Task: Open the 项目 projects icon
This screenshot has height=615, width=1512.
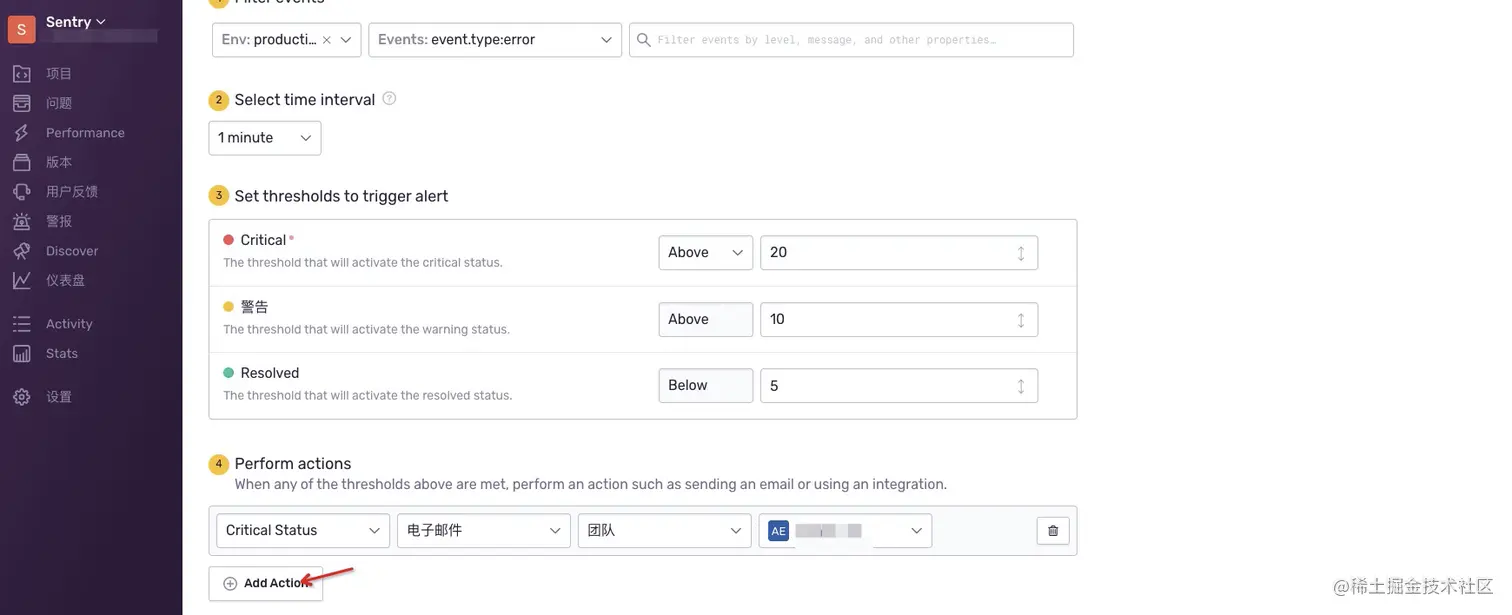Action: [x=22, y=74]
